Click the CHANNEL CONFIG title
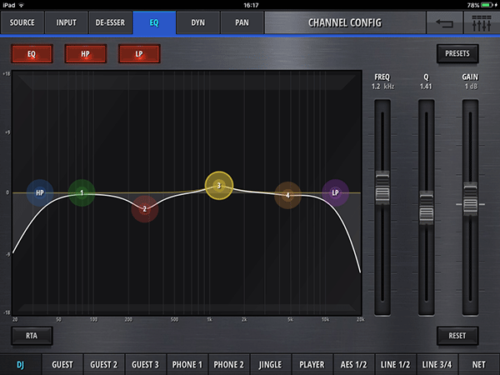This screenshot has height=375, width=500. [345, 23]
